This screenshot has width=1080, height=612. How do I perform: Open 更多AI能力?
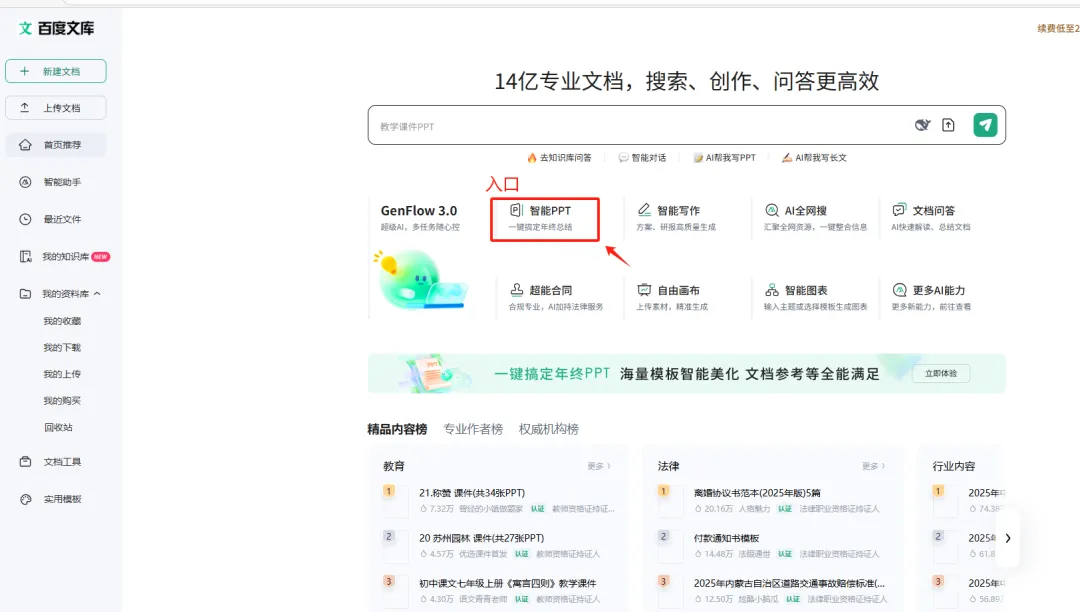coord(931,297)
